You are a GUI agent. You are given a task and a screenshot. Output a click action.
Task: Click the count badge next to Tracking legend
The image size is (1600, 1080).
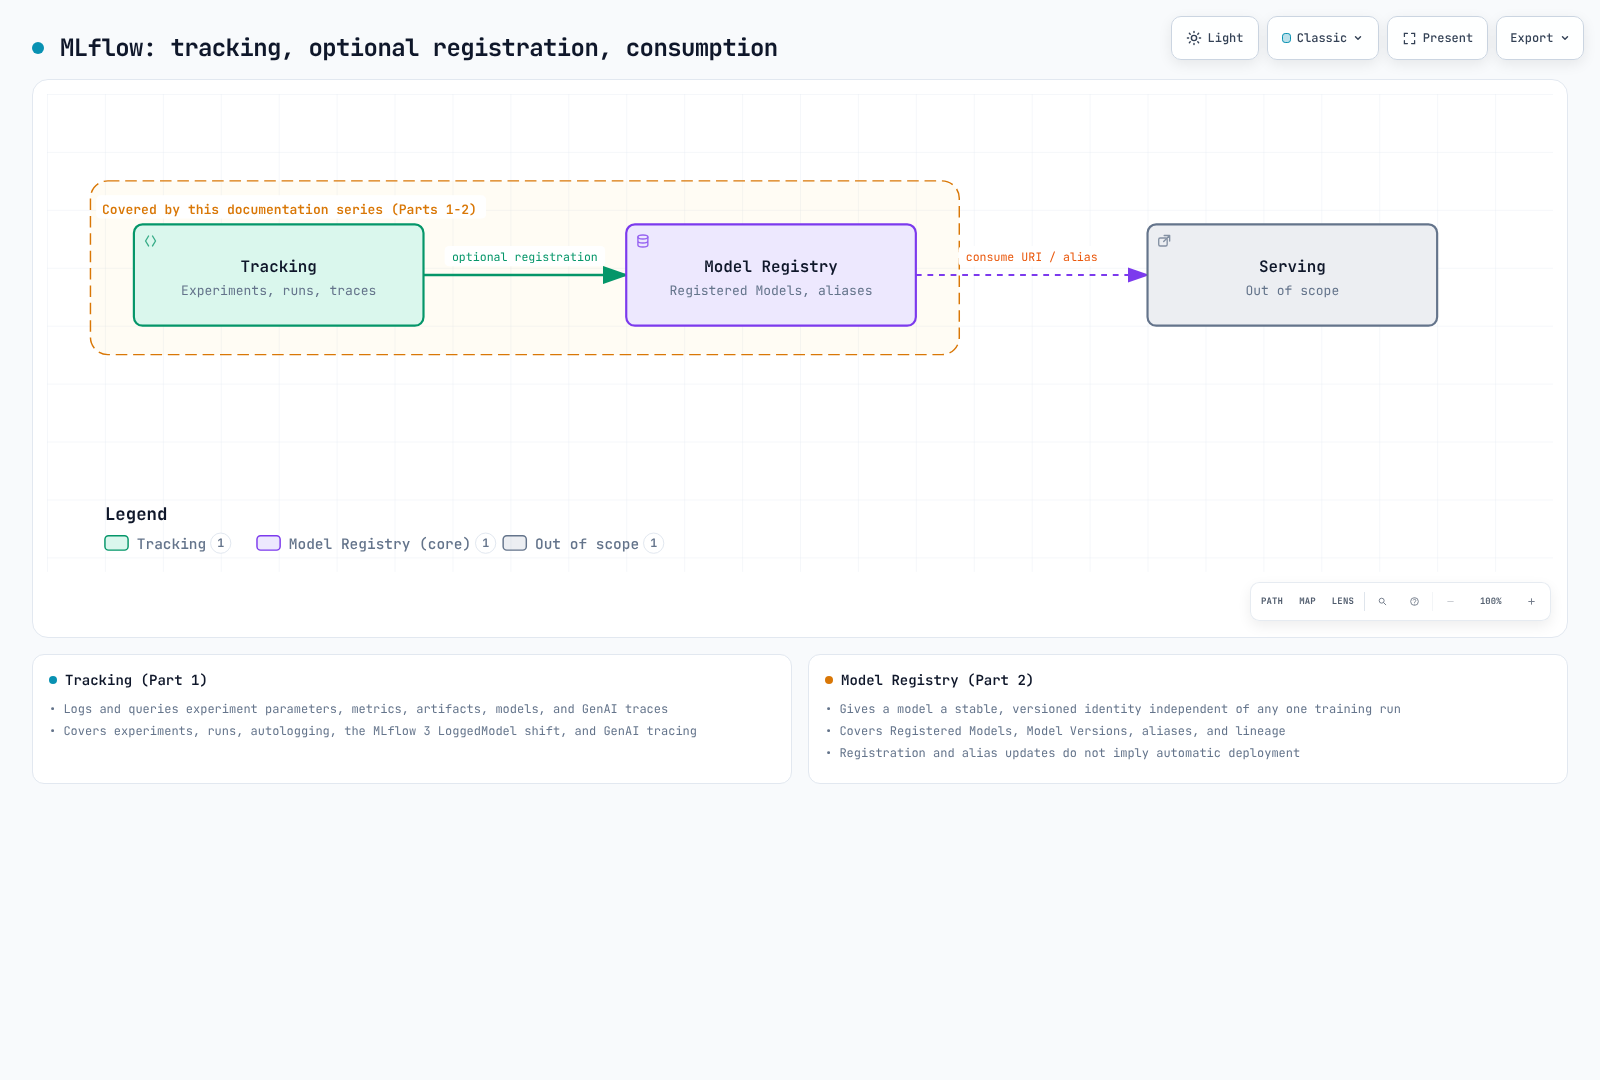221,543
